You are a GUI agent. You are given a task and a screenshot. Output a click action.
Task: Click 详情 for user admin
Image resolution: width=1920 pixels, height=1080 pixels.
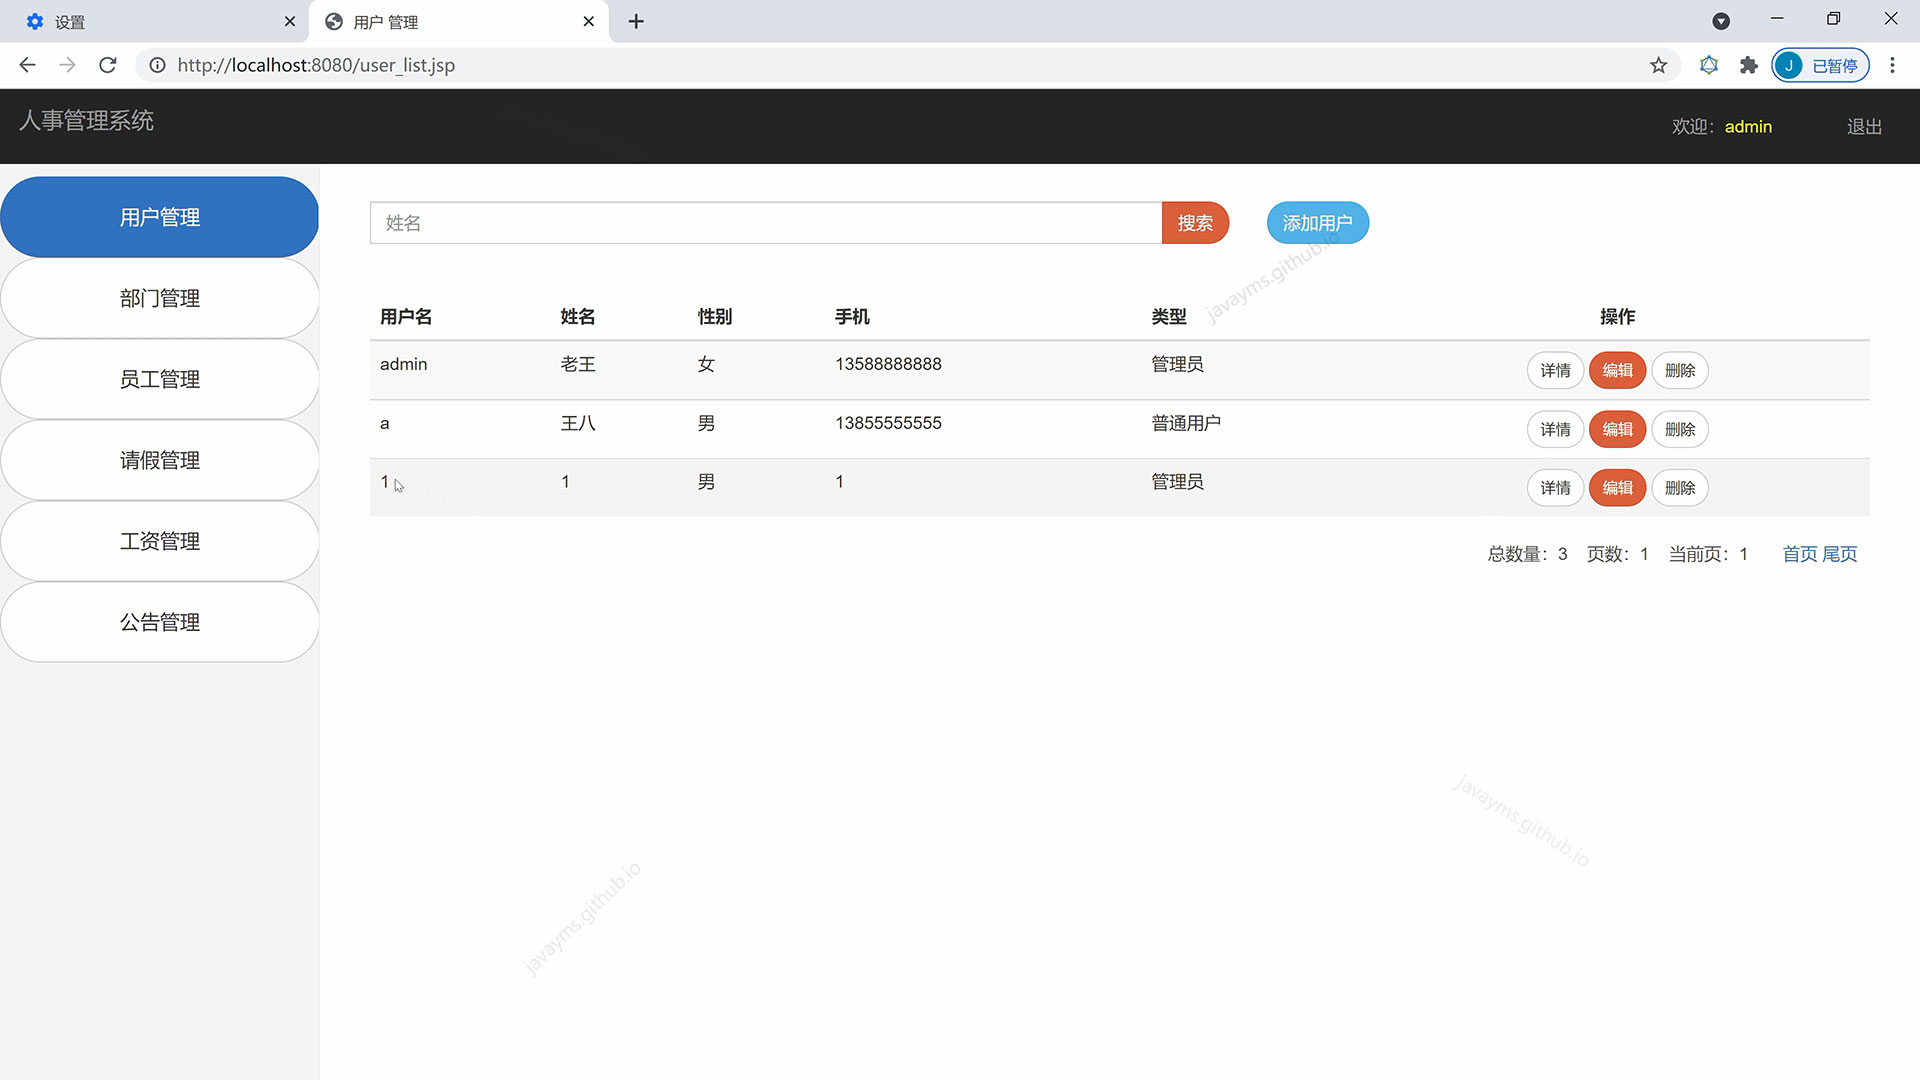tap(1555, 370)
